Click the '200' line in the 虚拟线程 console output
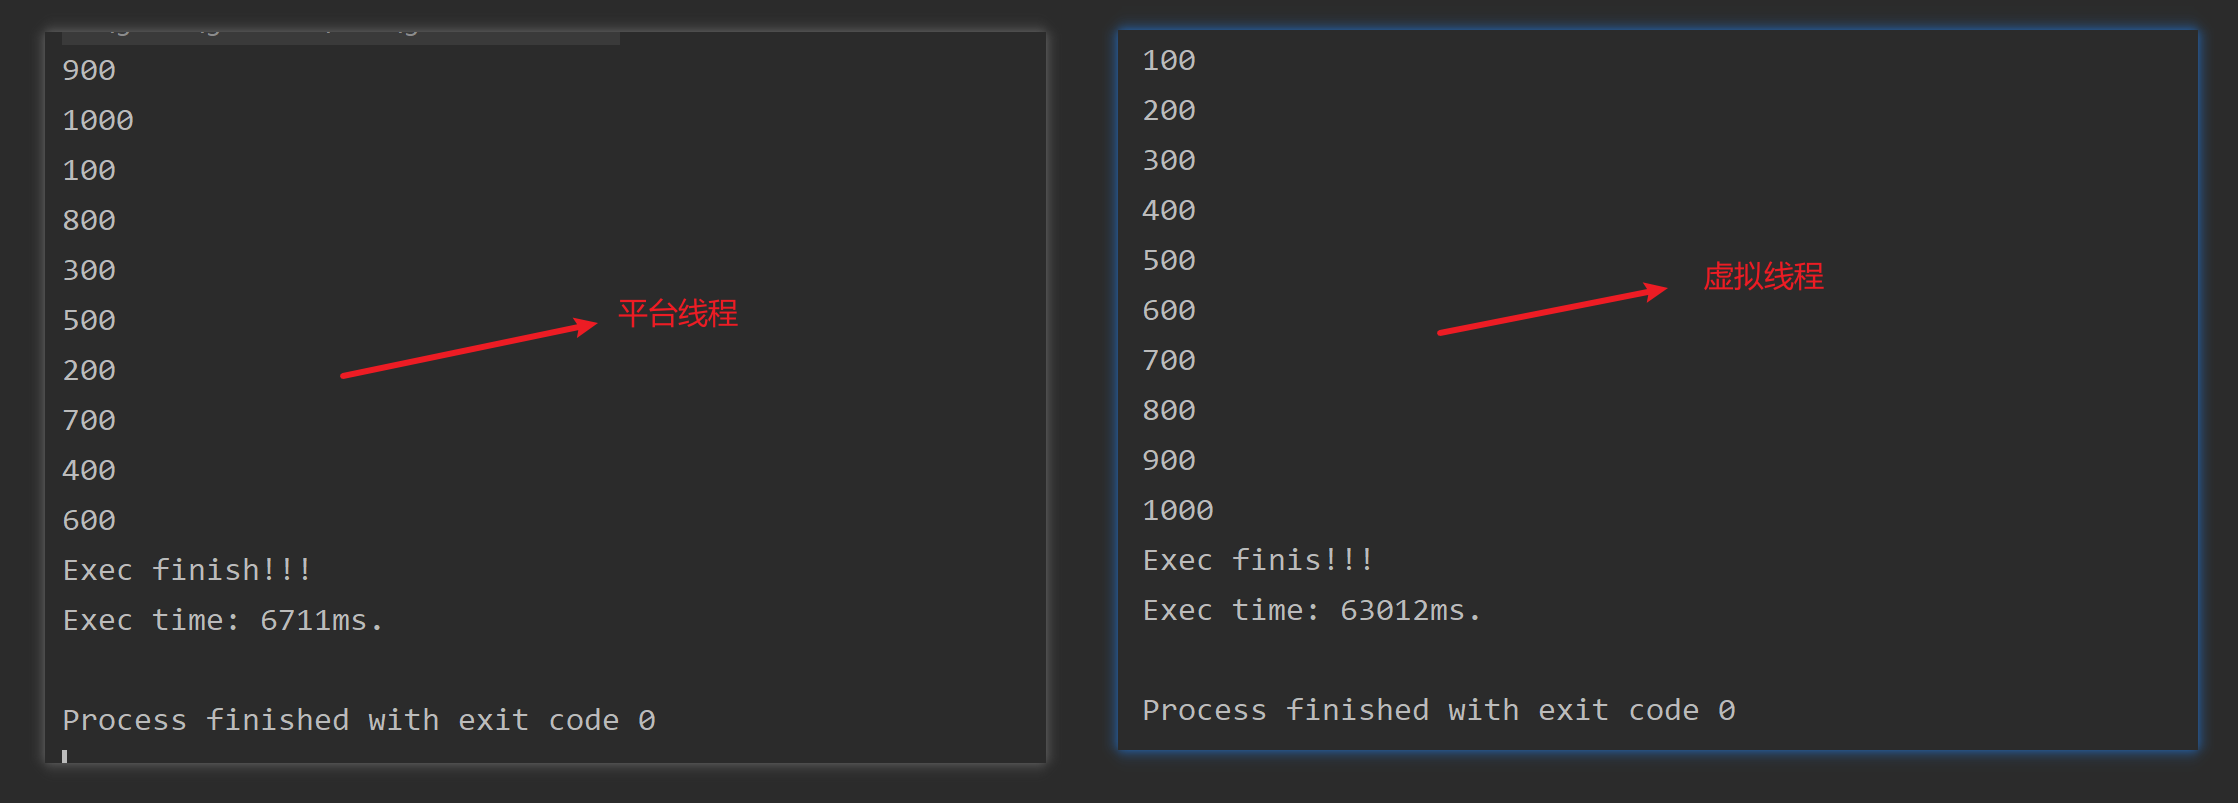Image resolution: width=2238 pixels, height=803 pixels. point(1169,111)
